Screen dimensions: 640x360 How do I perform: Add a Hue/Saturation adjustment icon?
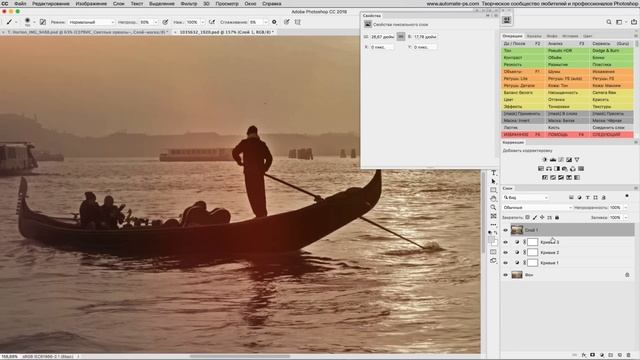(541, 169)
